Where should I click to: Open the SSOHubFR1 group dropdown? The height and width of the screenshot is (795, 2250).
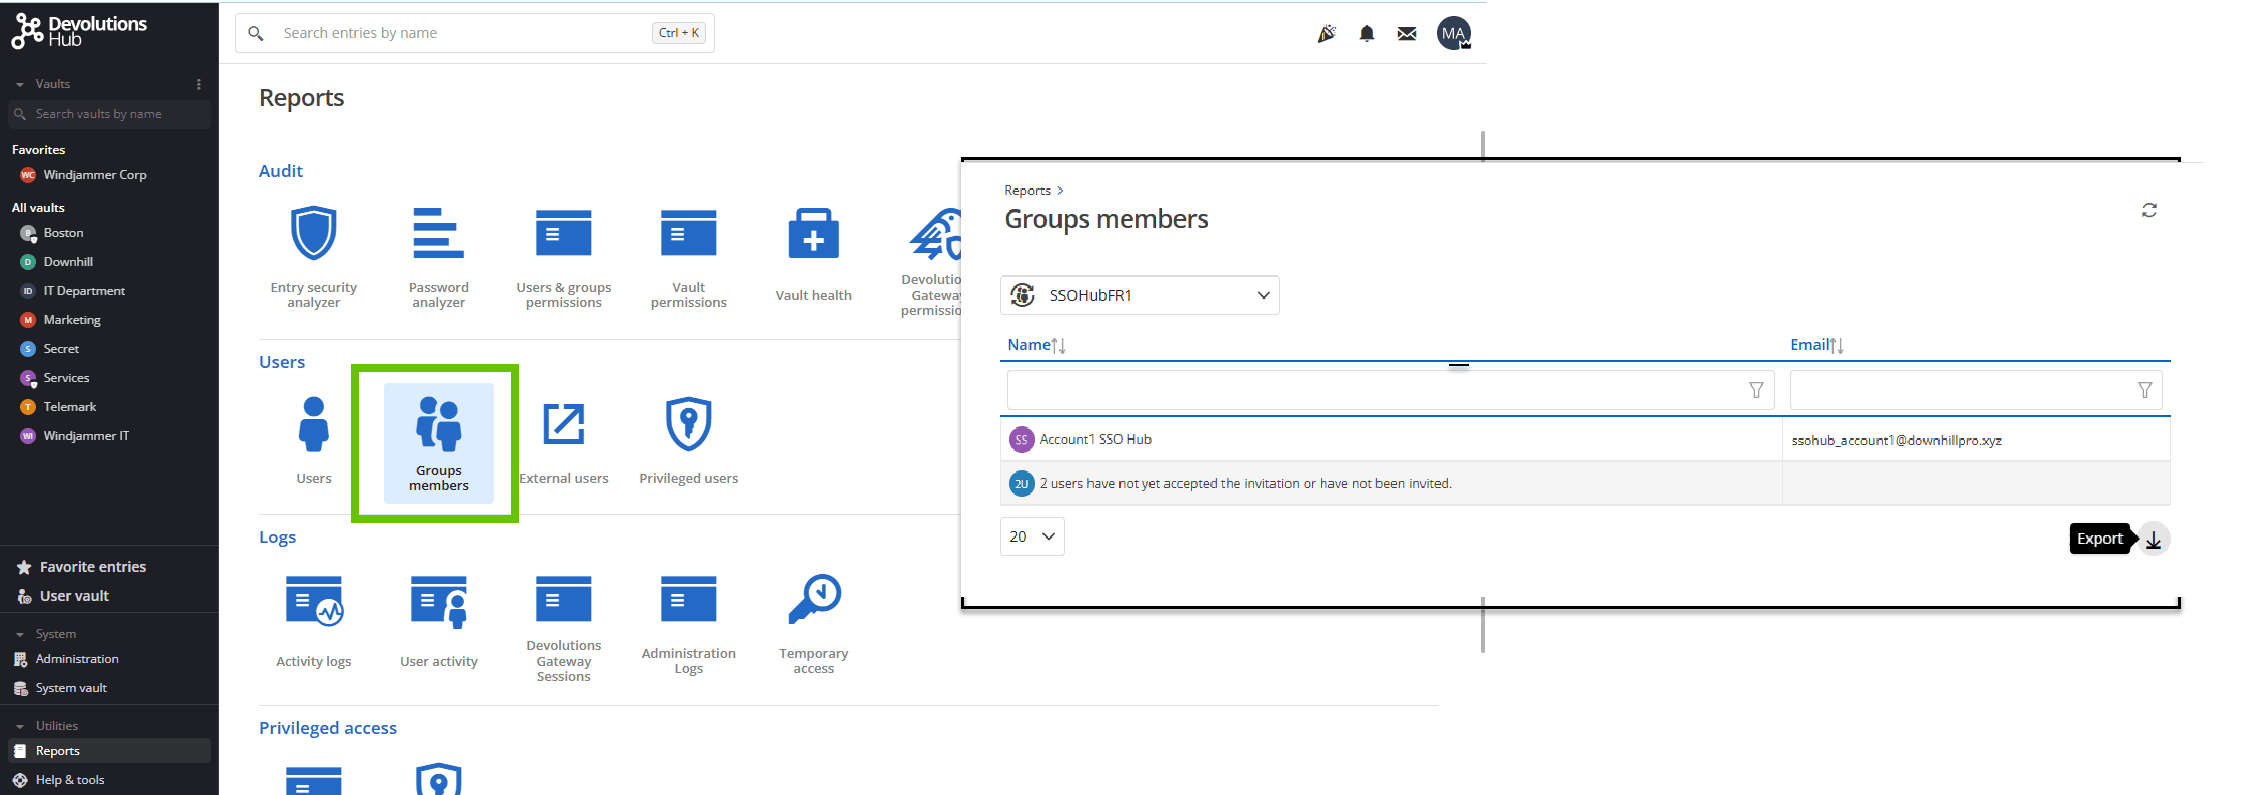pyautogui.click(x=1139, y=295)
